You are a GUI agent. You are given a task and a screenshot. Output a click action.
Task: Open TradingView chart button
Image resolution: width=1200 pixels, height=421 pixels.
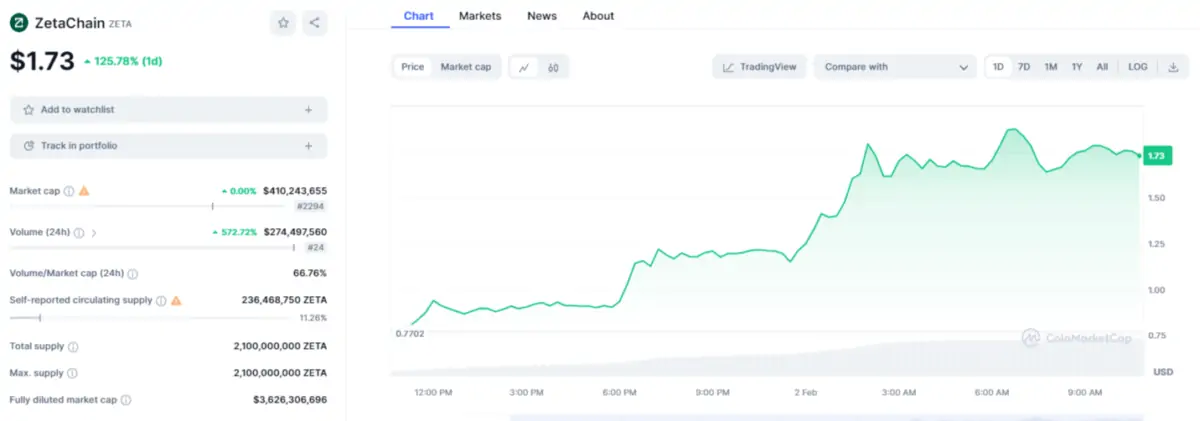(x=760, y=67)
